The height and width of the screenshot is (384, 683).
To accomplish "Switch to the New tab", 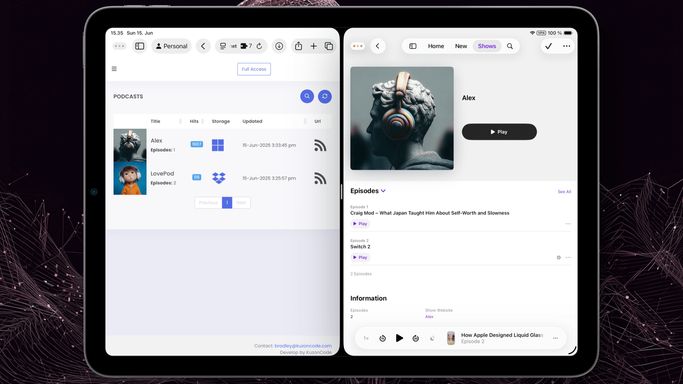I will tap(461, 46).
